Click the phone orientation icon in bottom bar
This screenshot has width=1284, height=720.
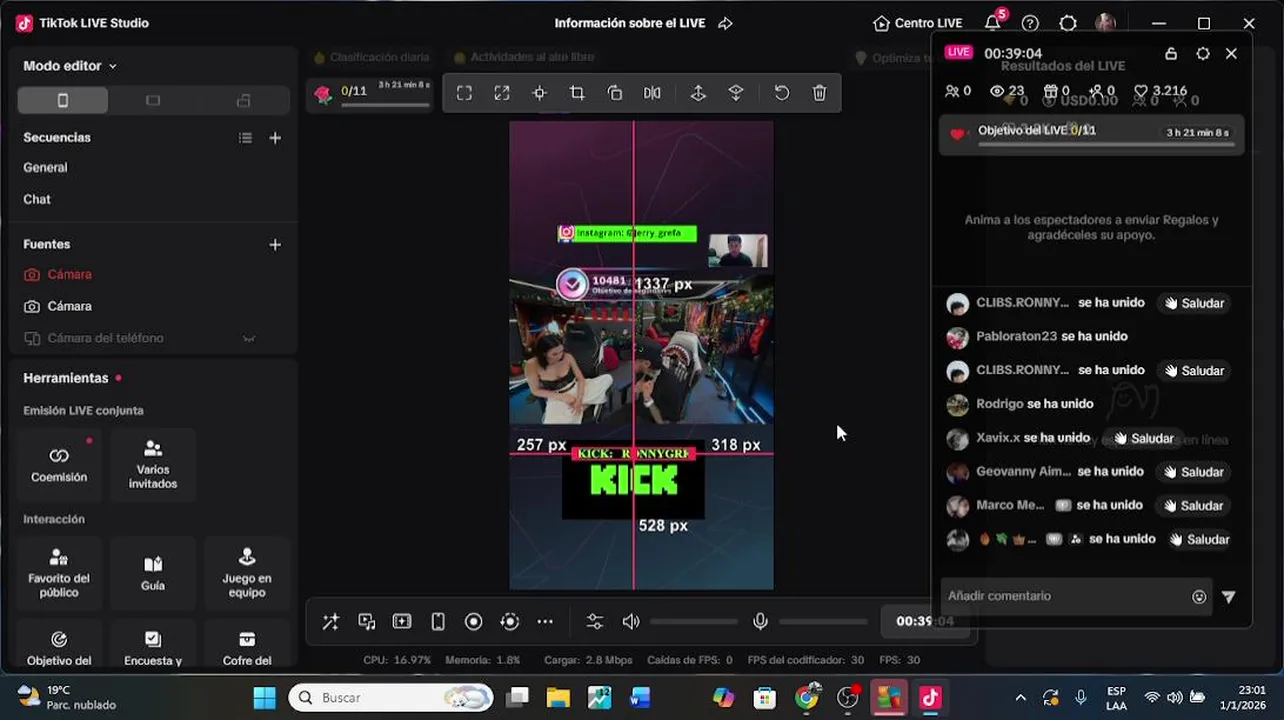(x=438, y=622)
